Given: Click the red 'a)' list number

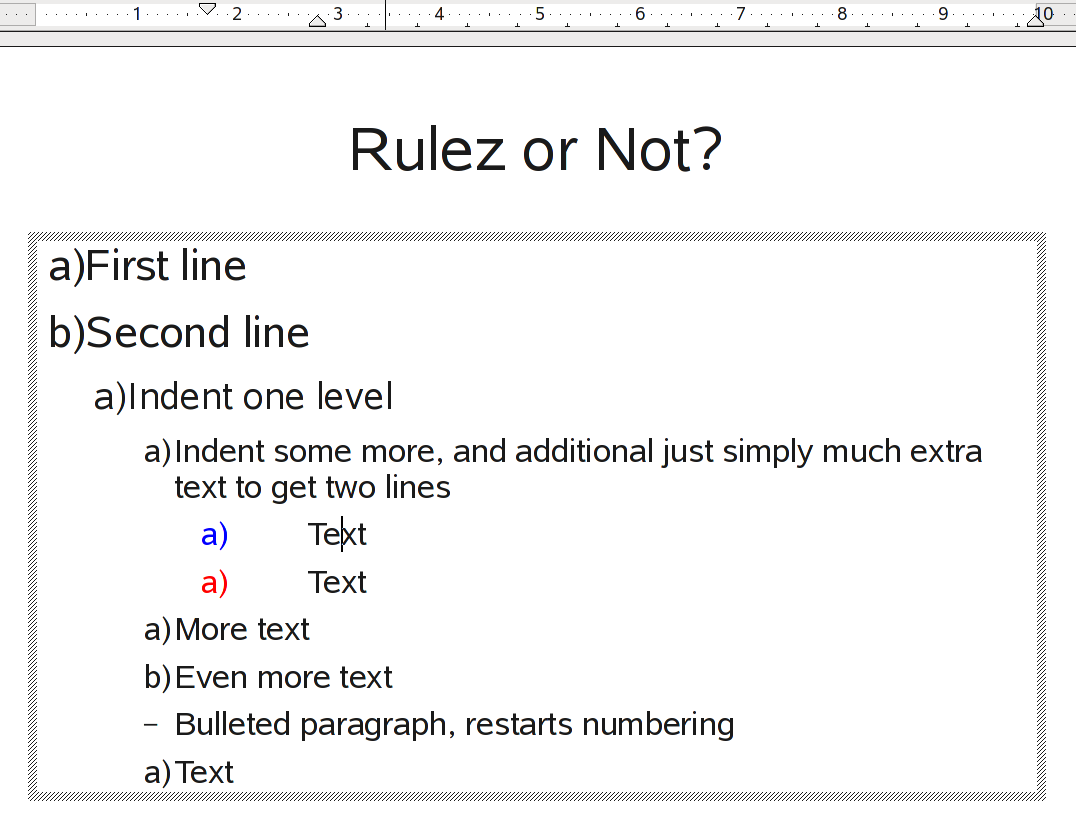Looking at the screenshot, I should [214, 583].
